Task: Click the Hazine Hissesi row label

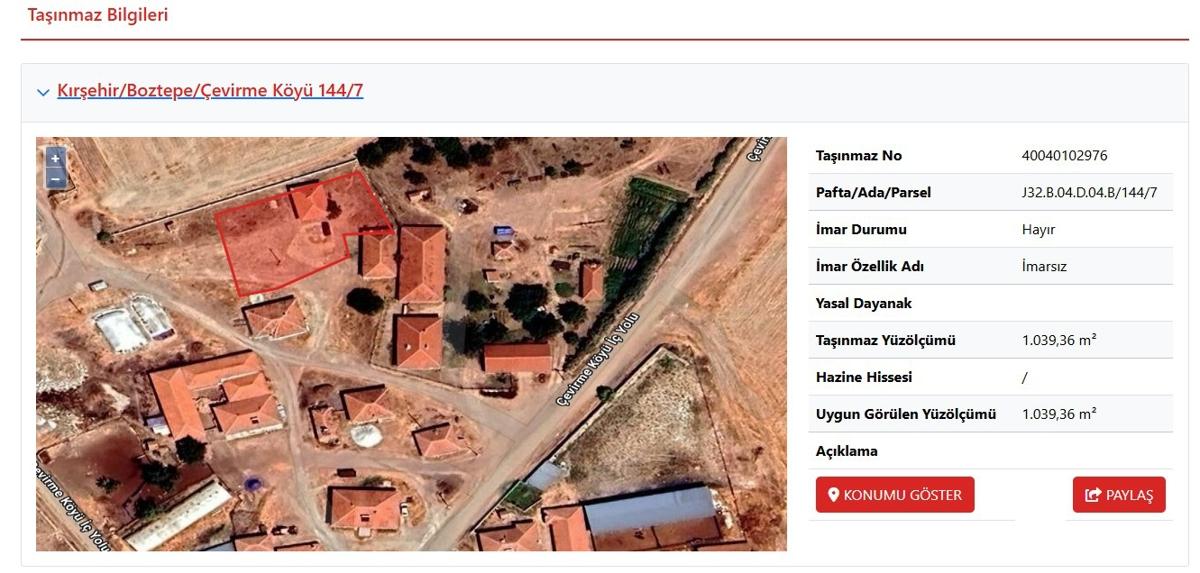Action: pos(864,377)
